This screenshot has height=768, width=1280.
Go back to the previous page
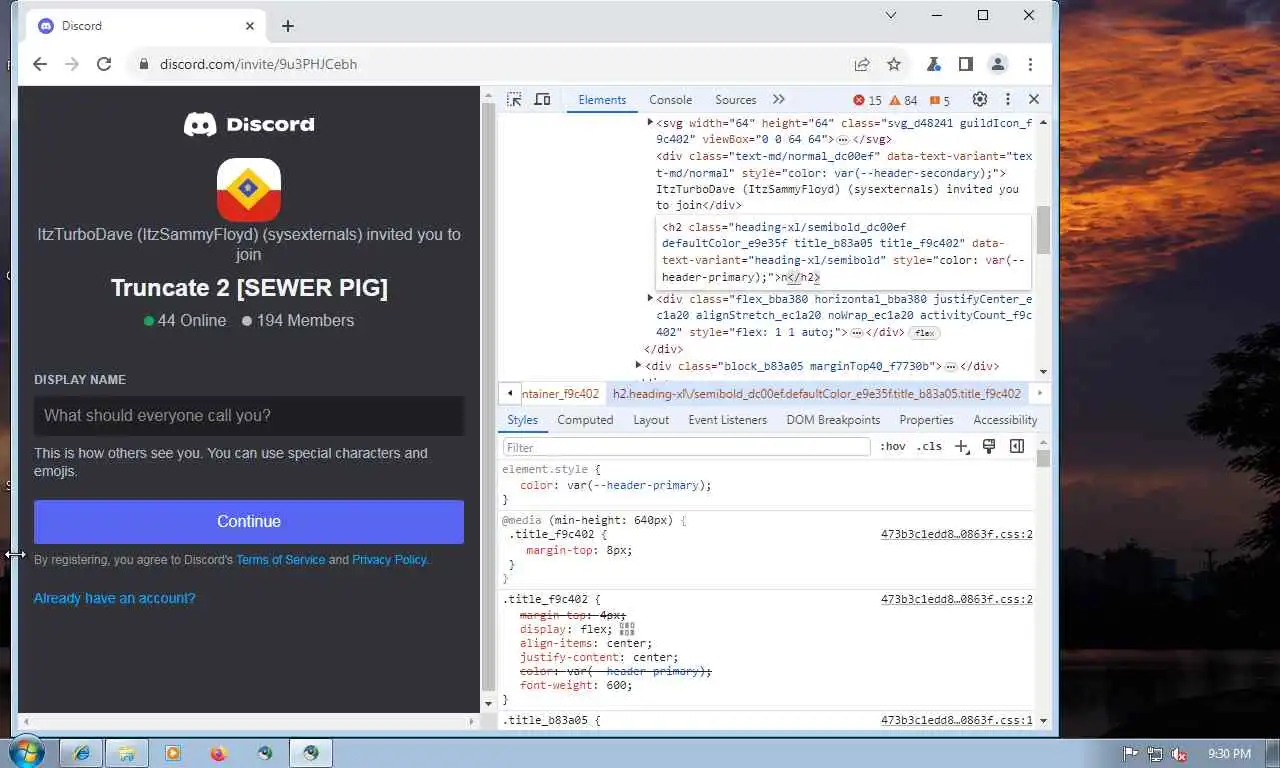(x=40, y=64)
